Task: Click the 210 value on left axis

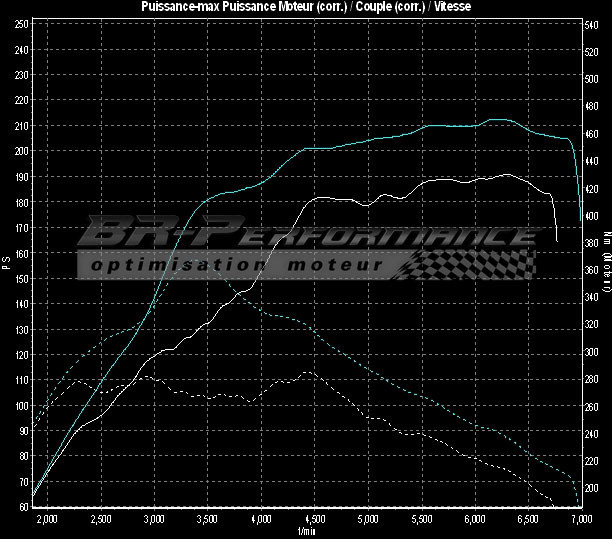Action: click(21, 126)
